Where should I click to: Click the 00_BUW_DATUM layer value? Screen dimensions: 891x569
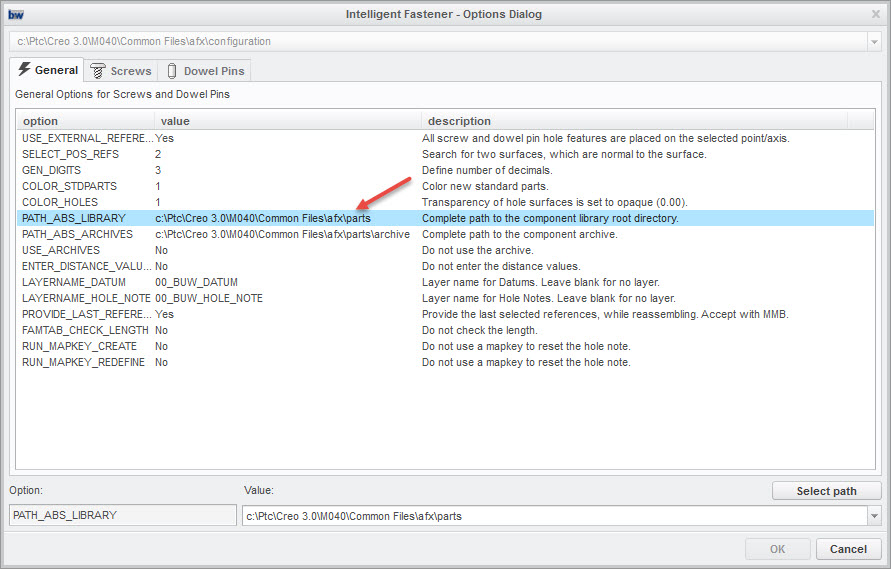click(197, 282)
